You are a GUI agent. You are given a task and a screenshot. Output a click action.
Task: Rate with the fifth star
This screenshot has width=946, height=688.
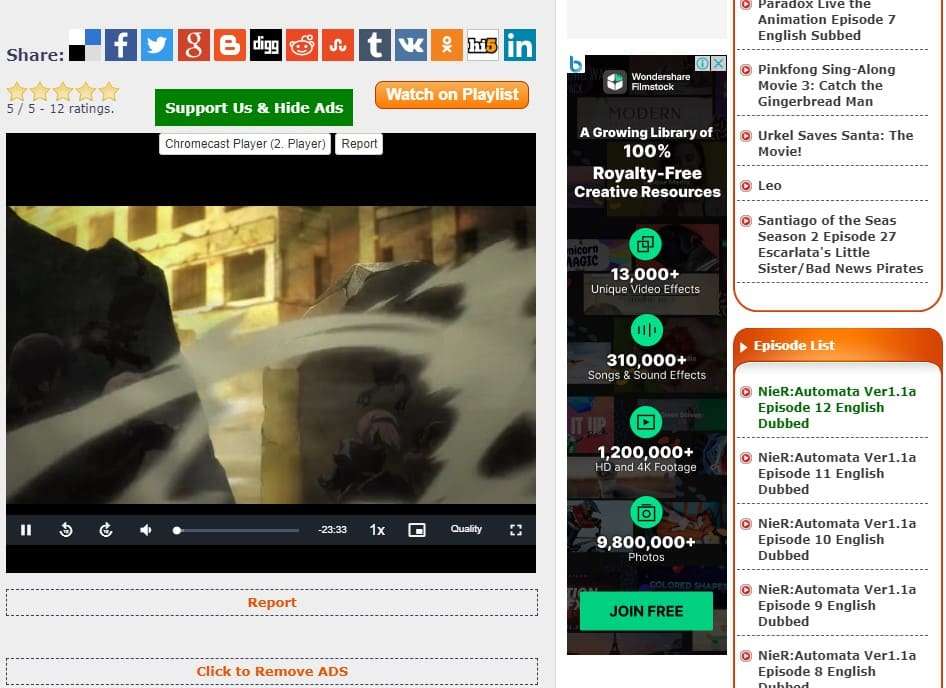109,91
